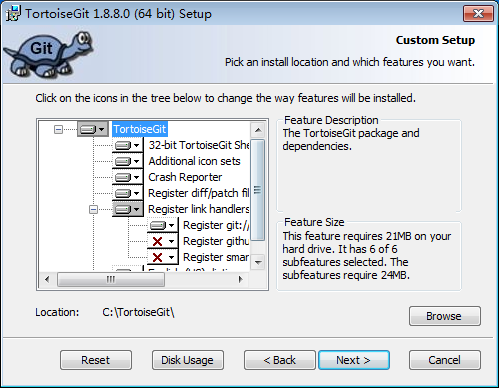
Task: Open install option for Register git:// feature
Action: (x=163, y=225)
